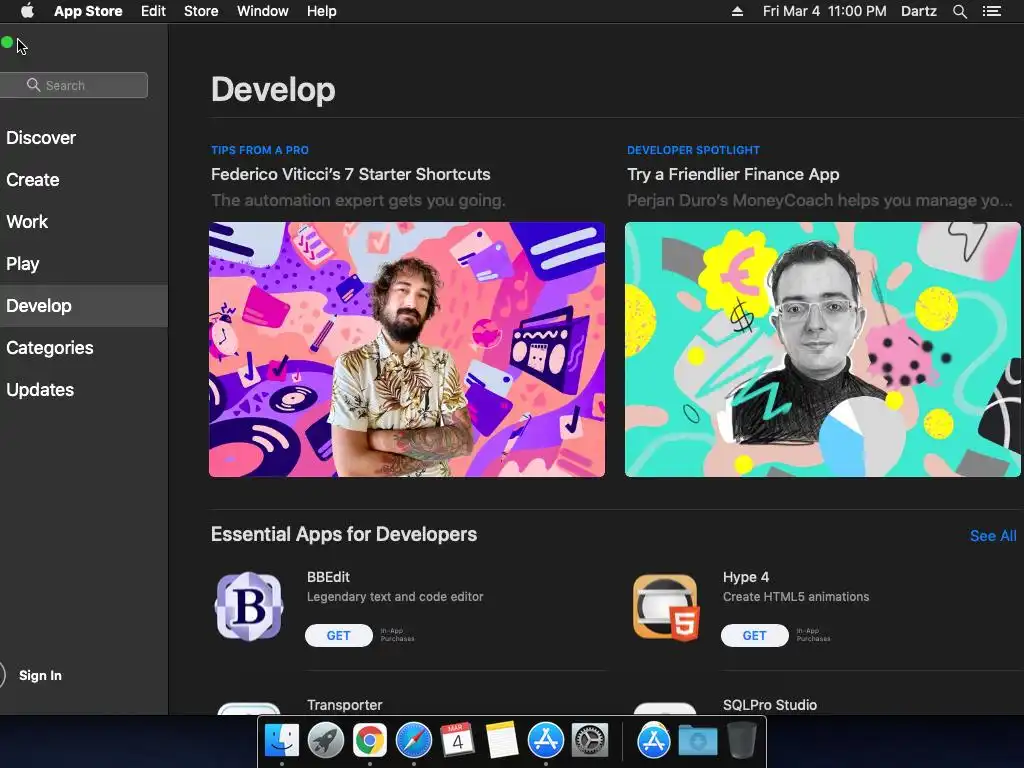The height and width of the screenshot is (768, 1024).
Task: Open the Window menu
Action: (x=263, y=11)
